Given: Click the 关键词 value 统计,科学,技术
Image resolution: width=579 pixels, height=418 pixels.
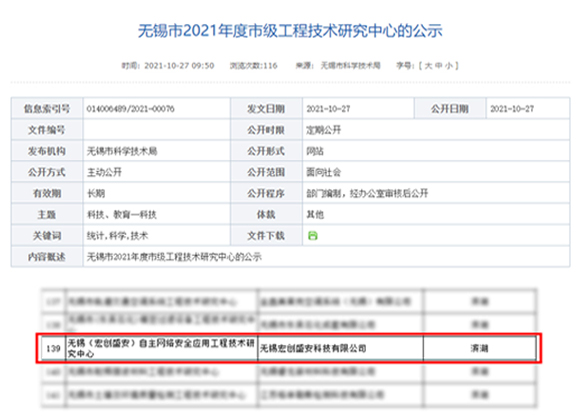Looking at the screenshot, I should point(117,236).
